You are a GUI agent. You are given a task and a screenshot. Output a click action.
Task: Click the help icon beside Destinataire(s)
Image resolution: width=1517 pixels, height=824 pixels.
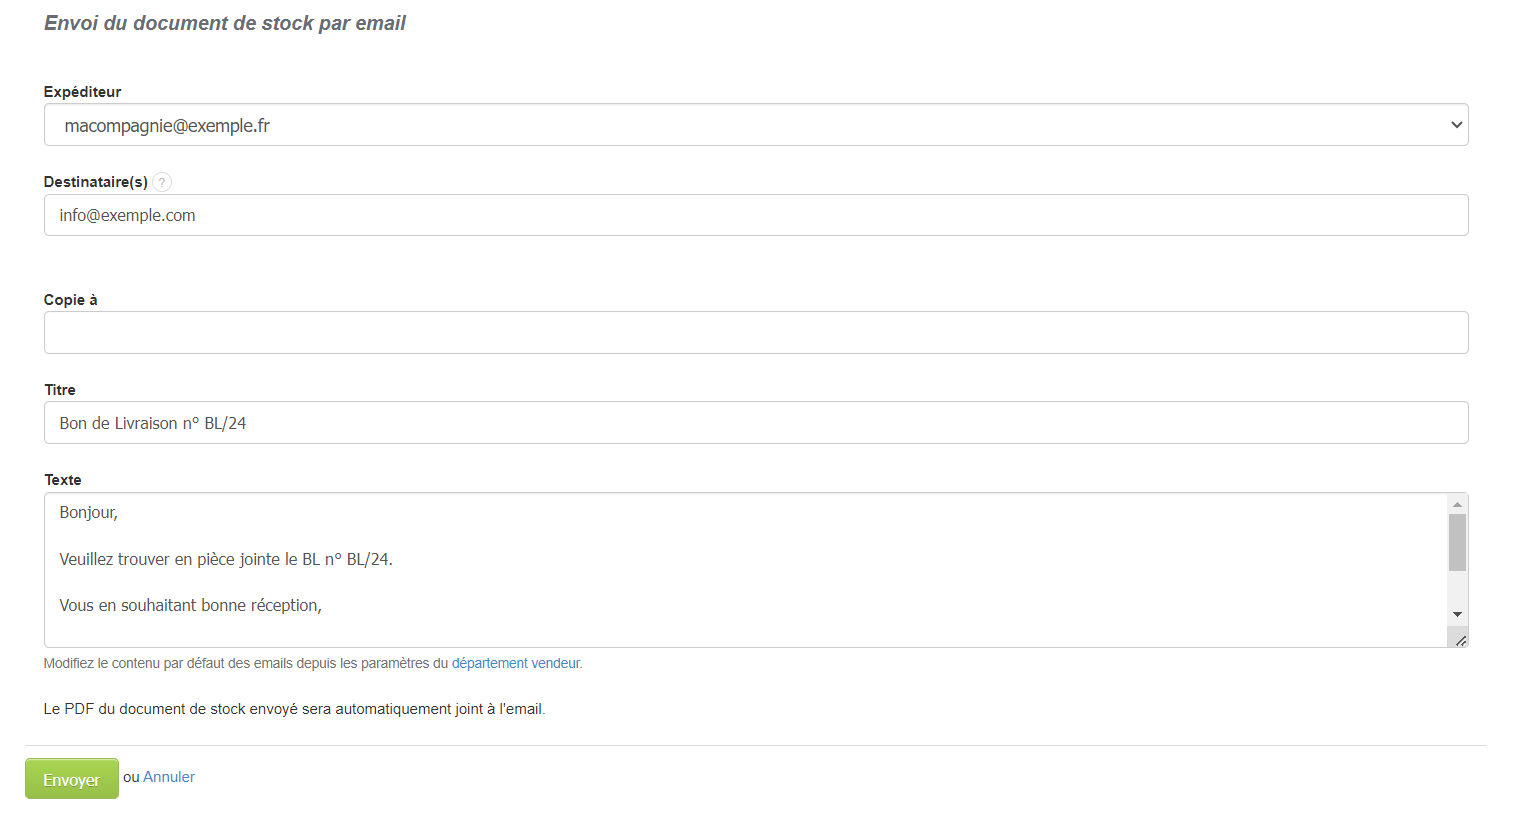pyautogui.click(x=162, y=182)
